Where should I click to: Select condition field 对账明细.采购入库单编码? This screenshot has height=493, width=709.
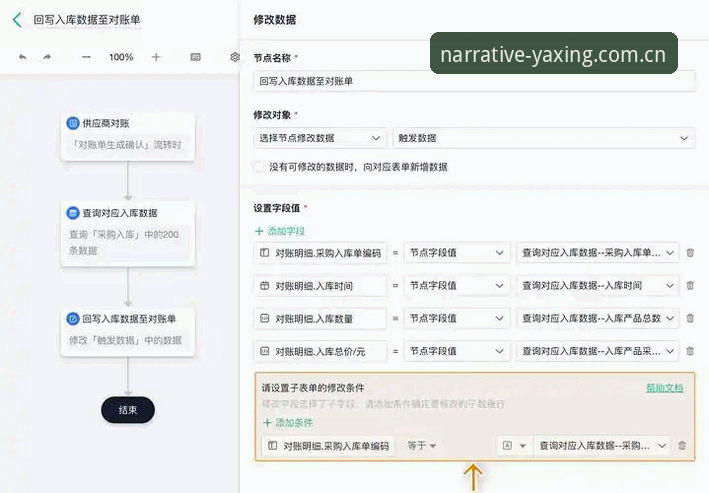pyautogui.click(x=328, y=446)
